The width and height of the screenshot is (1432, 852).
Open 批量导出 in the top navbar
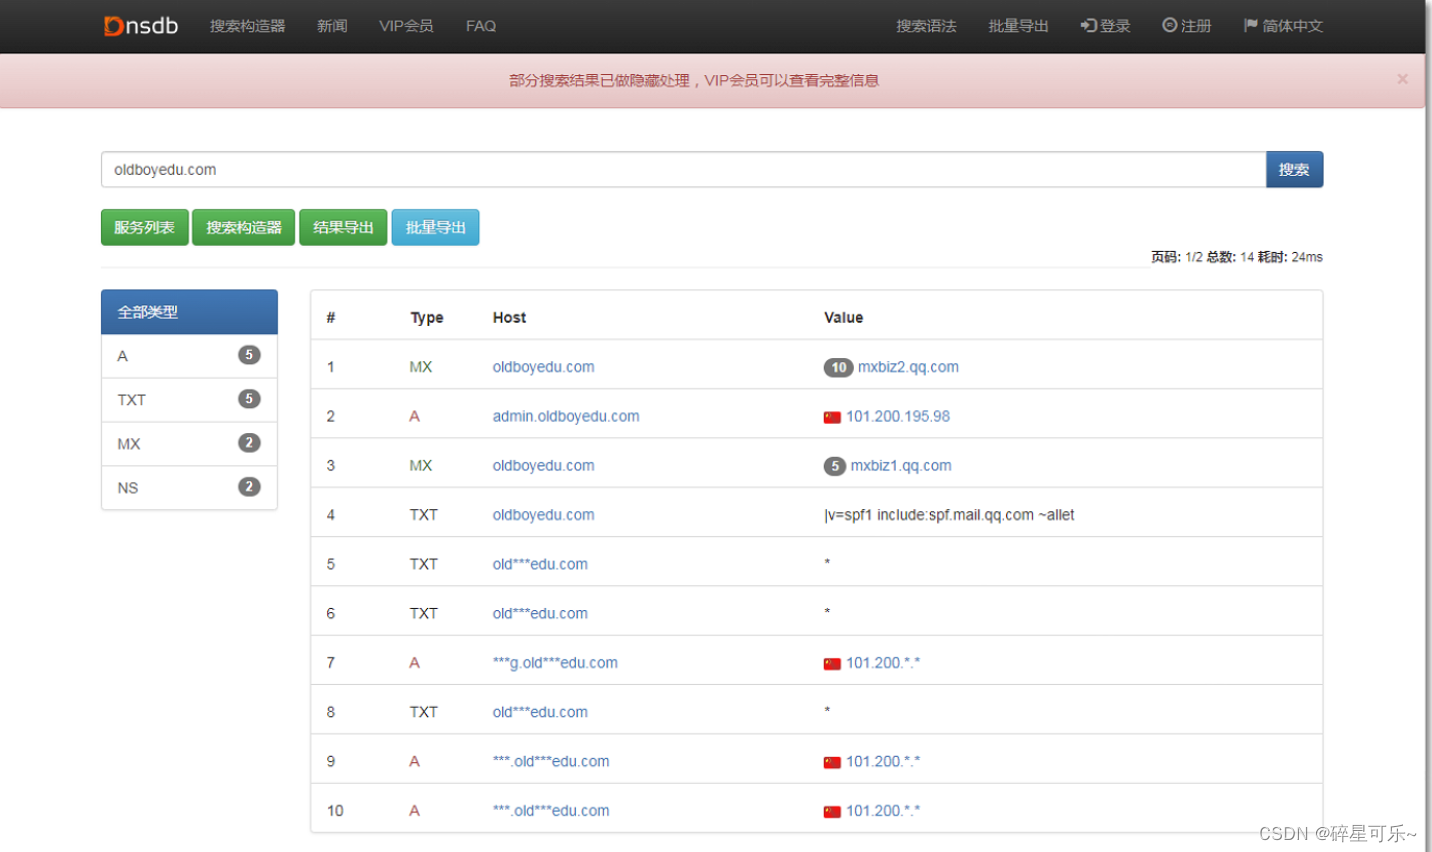(1018, 26)
